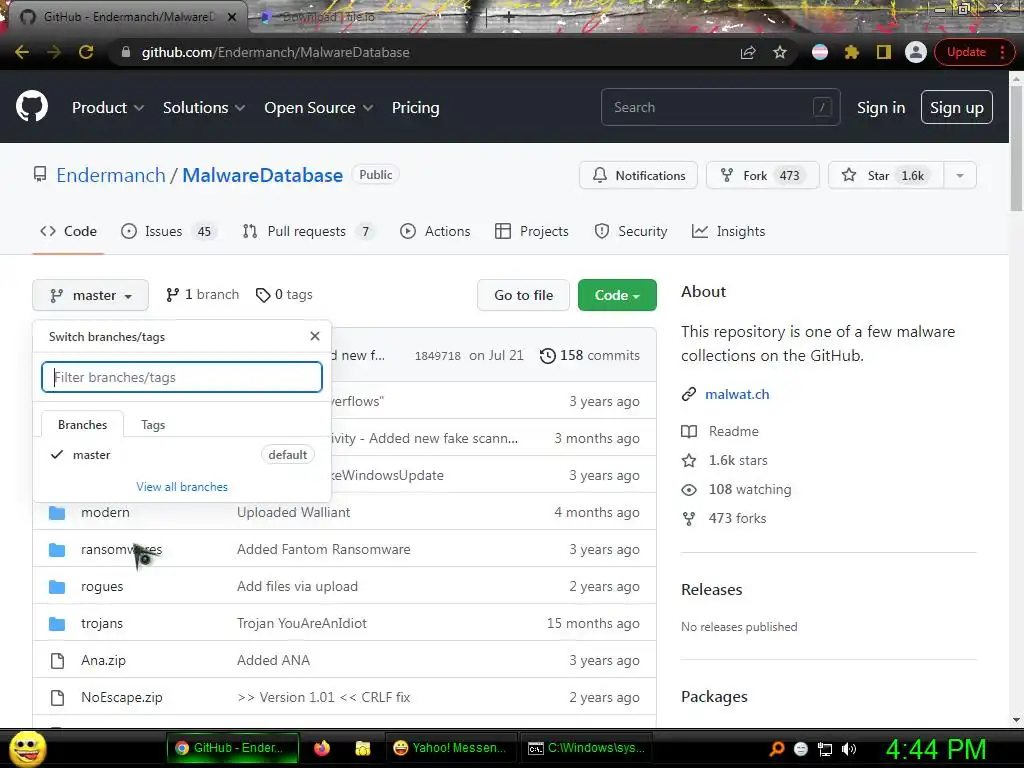1024x768 pixels.
Task: Click the circular extension icon beside bookmark star
Action: coord(820,52)
